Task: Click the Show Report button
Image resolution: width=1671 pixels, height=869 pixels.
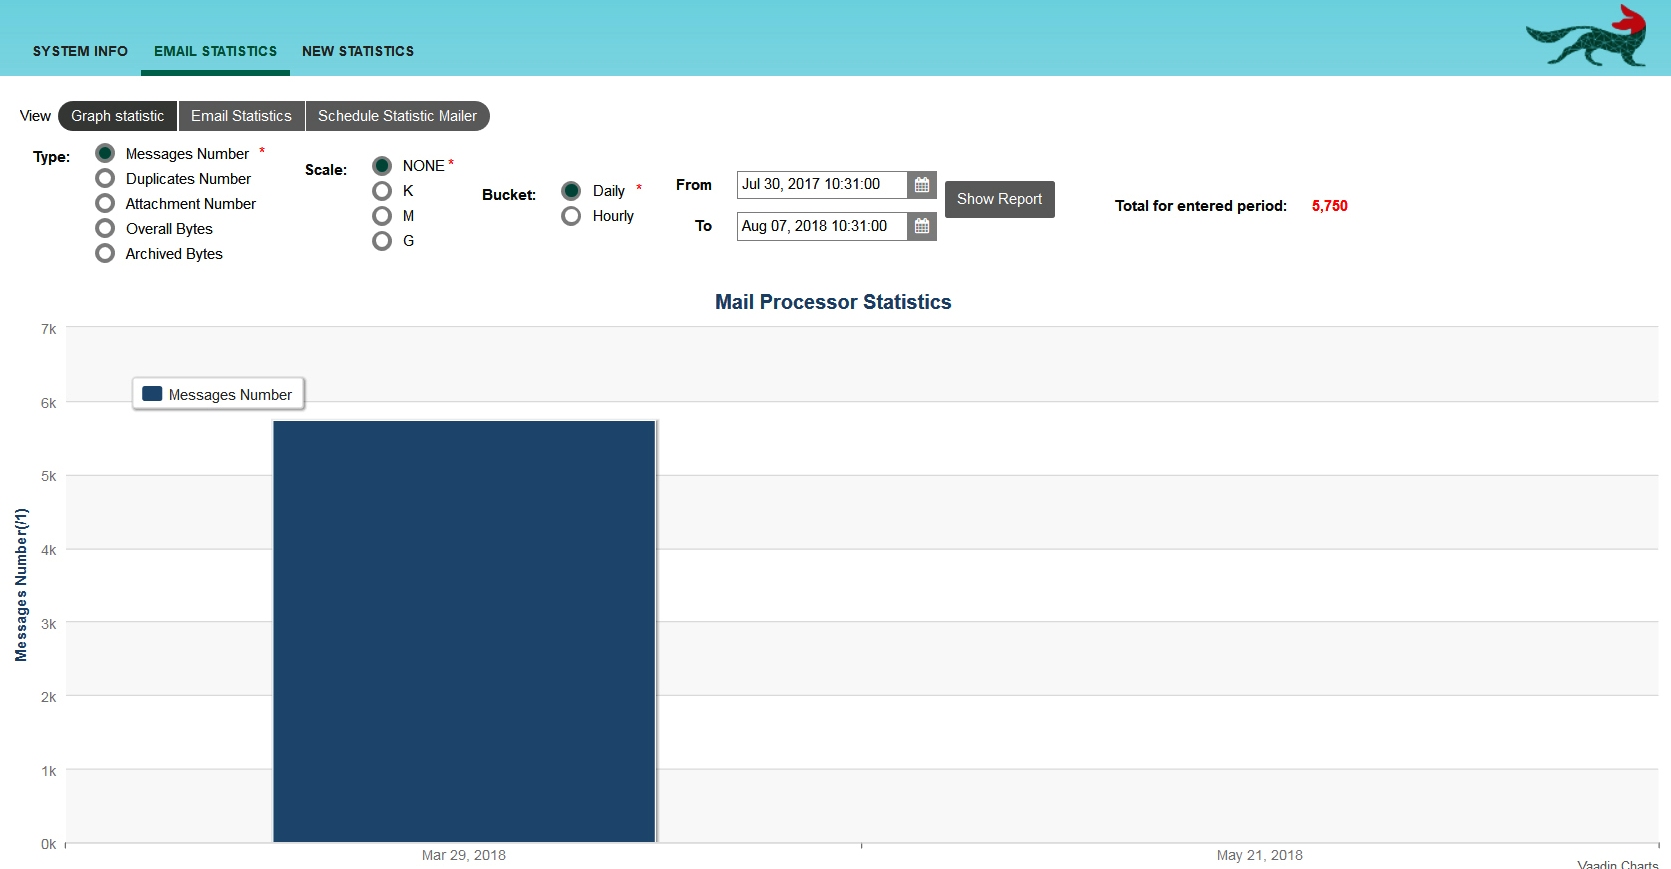Action: tap(999, 199)
